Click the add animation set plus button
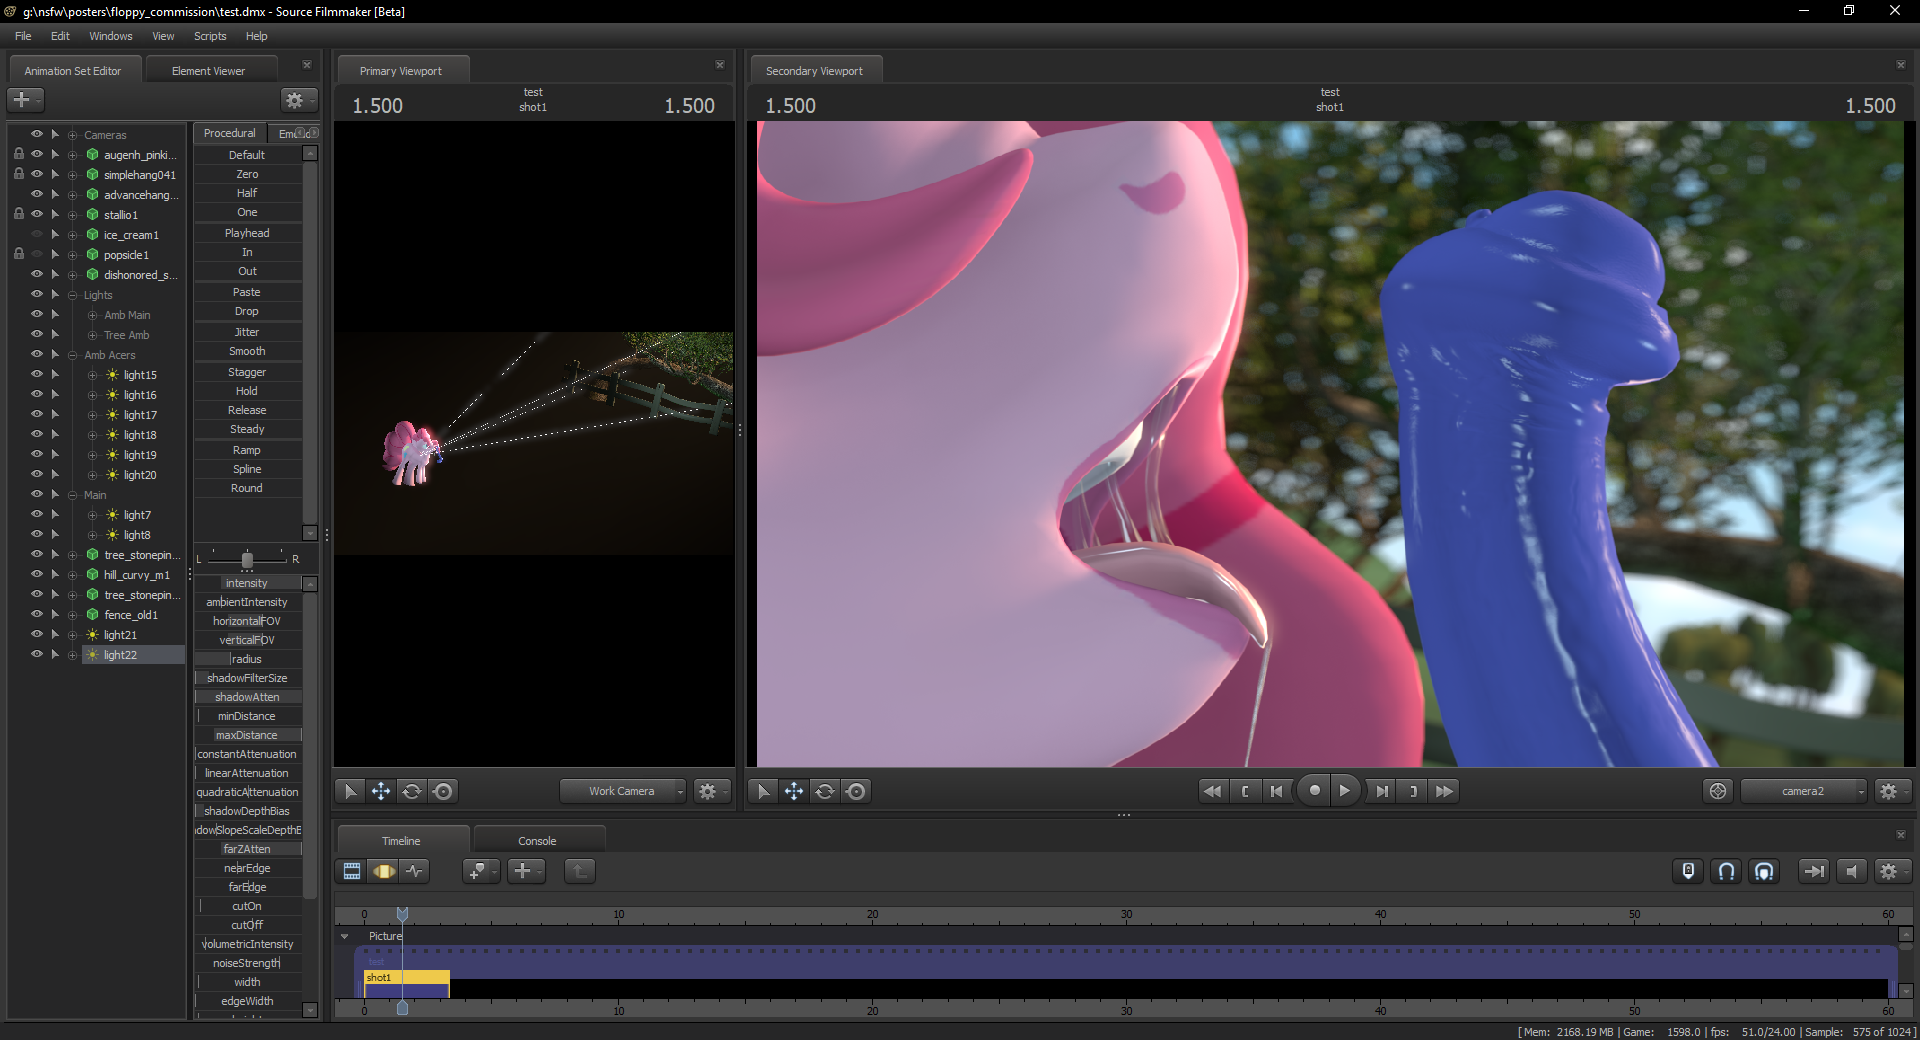Viewport: 1920px width, 1040px height. pyautogui.click(x=25, y=100)
